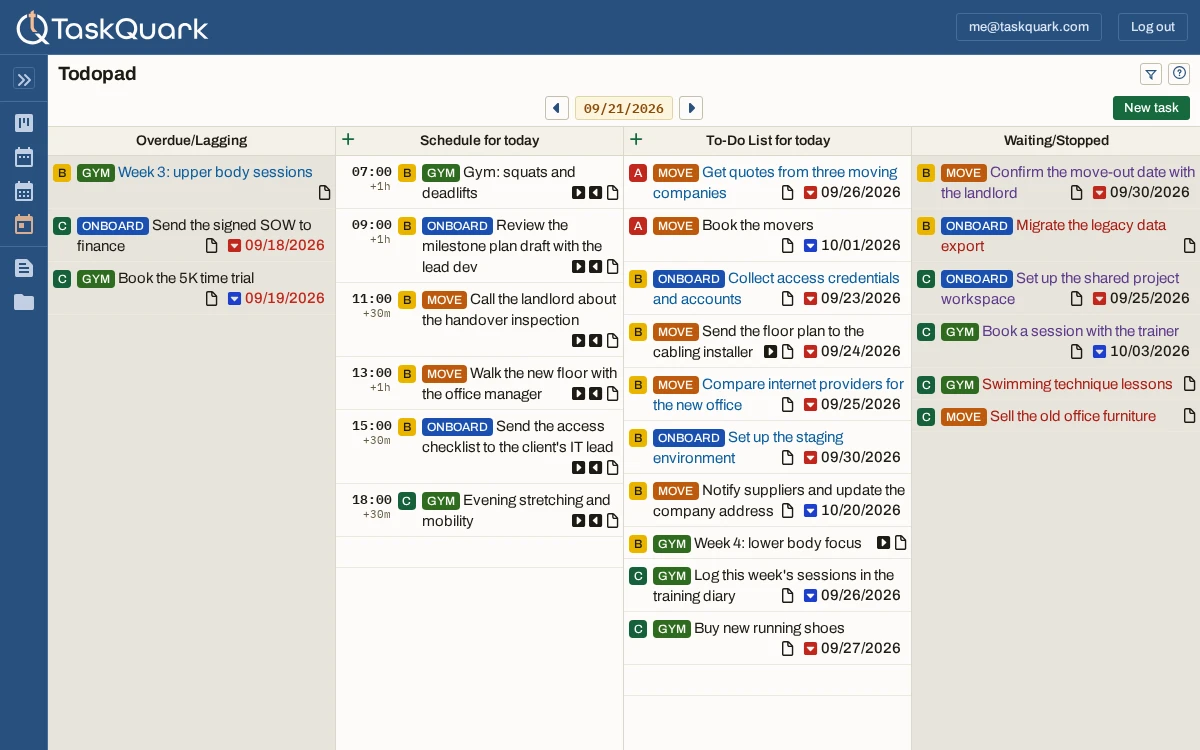The height and width of the screenshot is (750, 1200).
Task: Click the 'Waiting/Stopped' column header
Action: [x=1056, y=141]
